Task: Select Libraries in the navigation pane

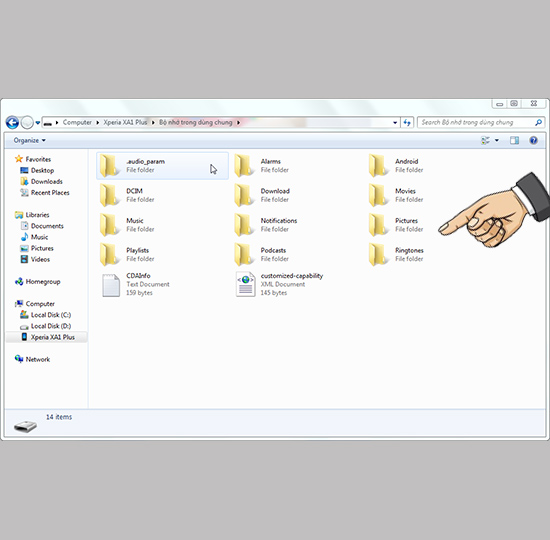Action: pos(37,215)
